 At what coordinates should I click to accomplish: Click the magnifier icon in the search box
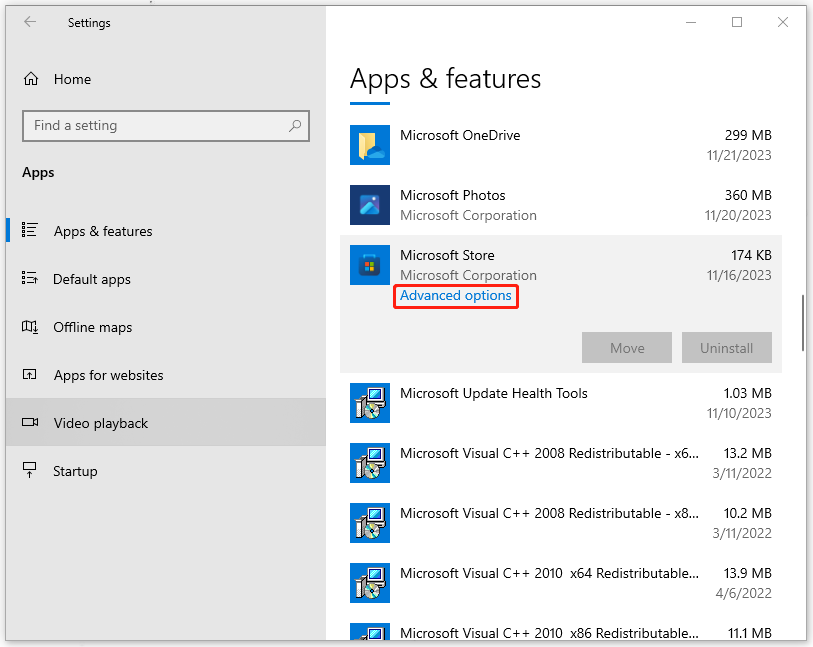(x=295, y=126)
